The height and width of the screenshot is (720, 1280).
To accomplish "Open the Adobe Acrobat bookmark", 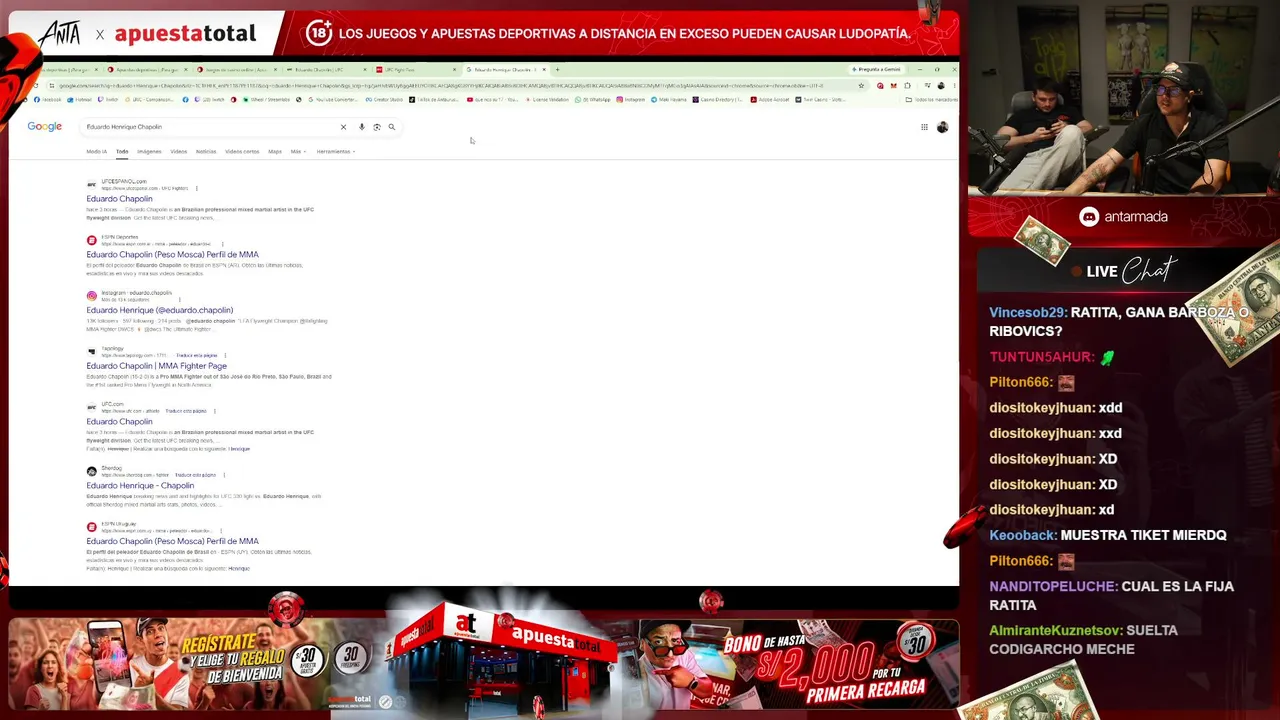I will click(x=770, y=99).
